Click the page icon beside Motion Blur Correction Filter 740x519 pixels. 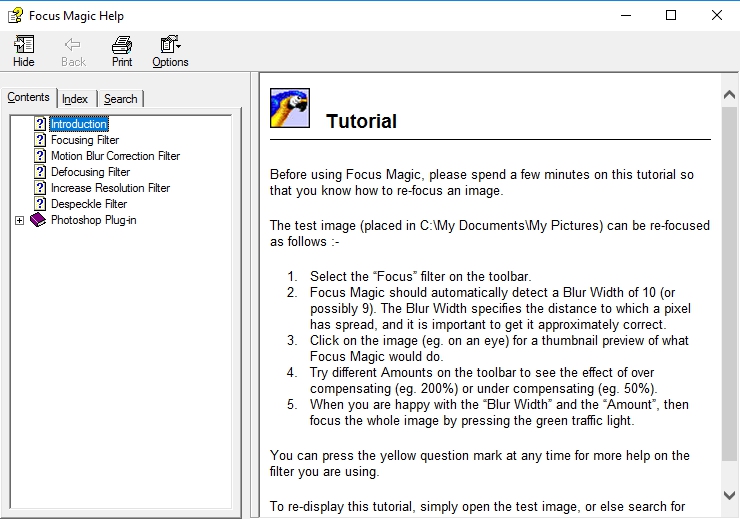pos(40,156)
